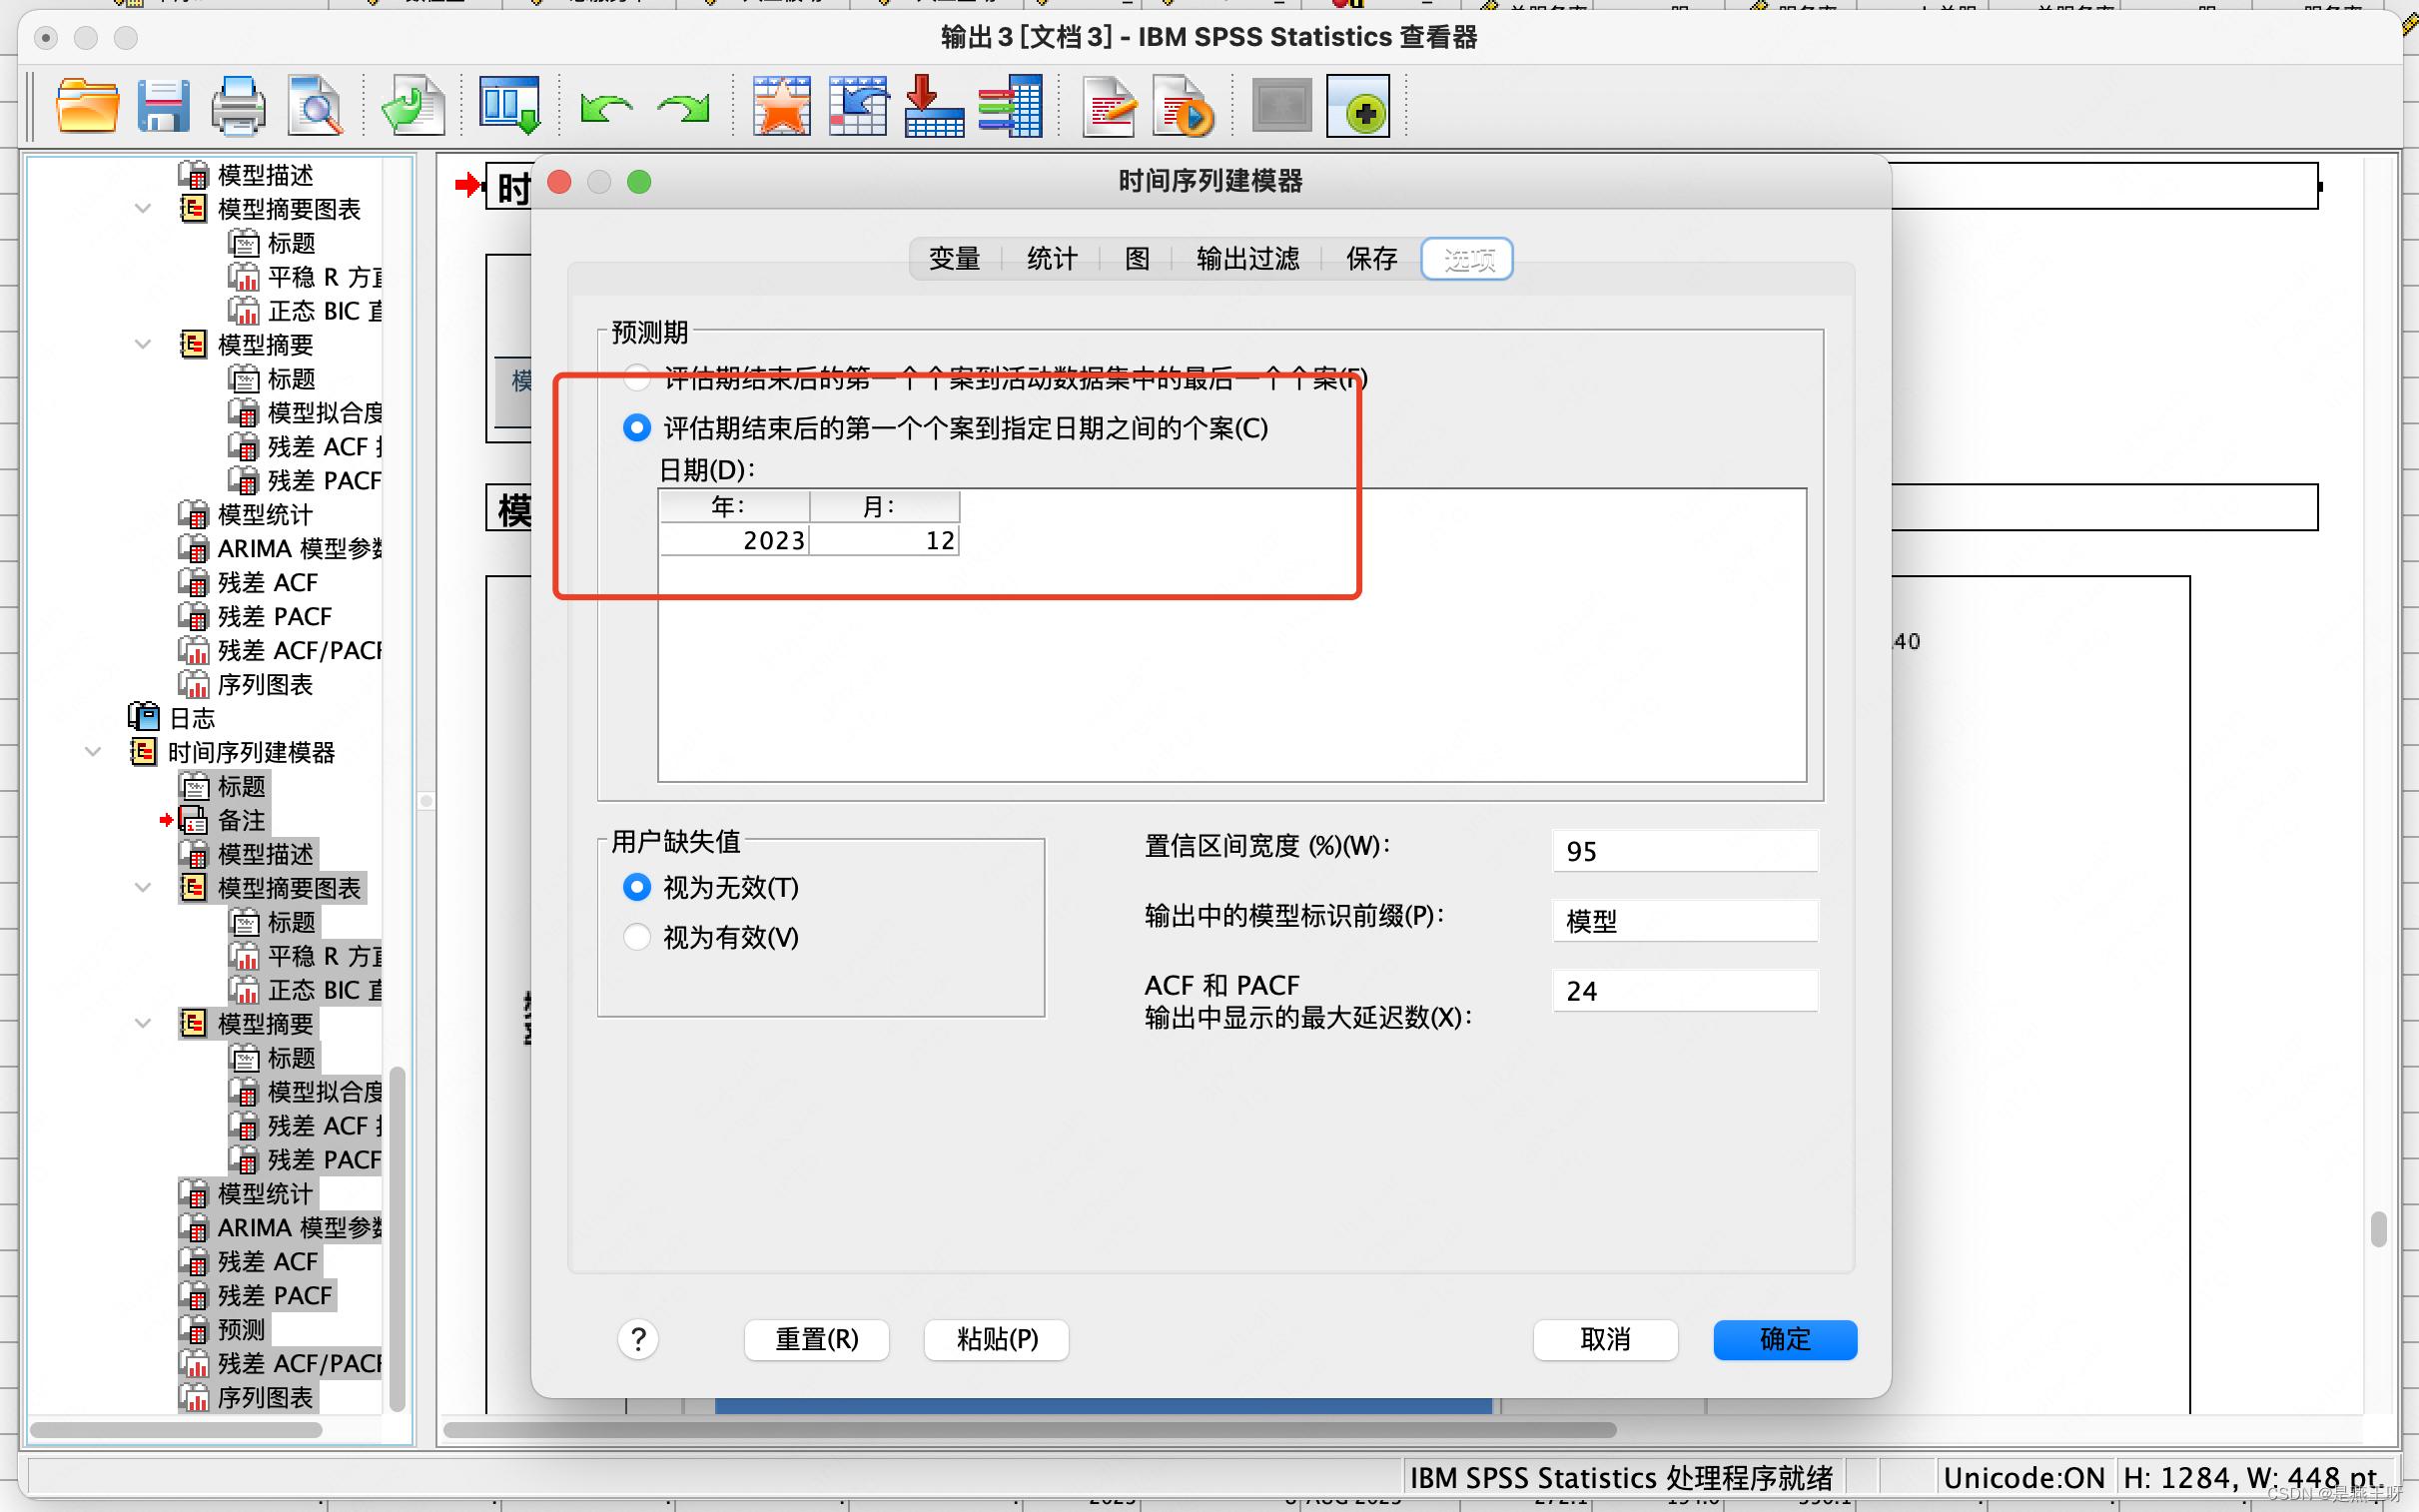The height and width of the screenshot is (1512, 2419).
Task: Select 视为无效(T) missing values option
Action: pyautogui.click(x=637, y=887)
